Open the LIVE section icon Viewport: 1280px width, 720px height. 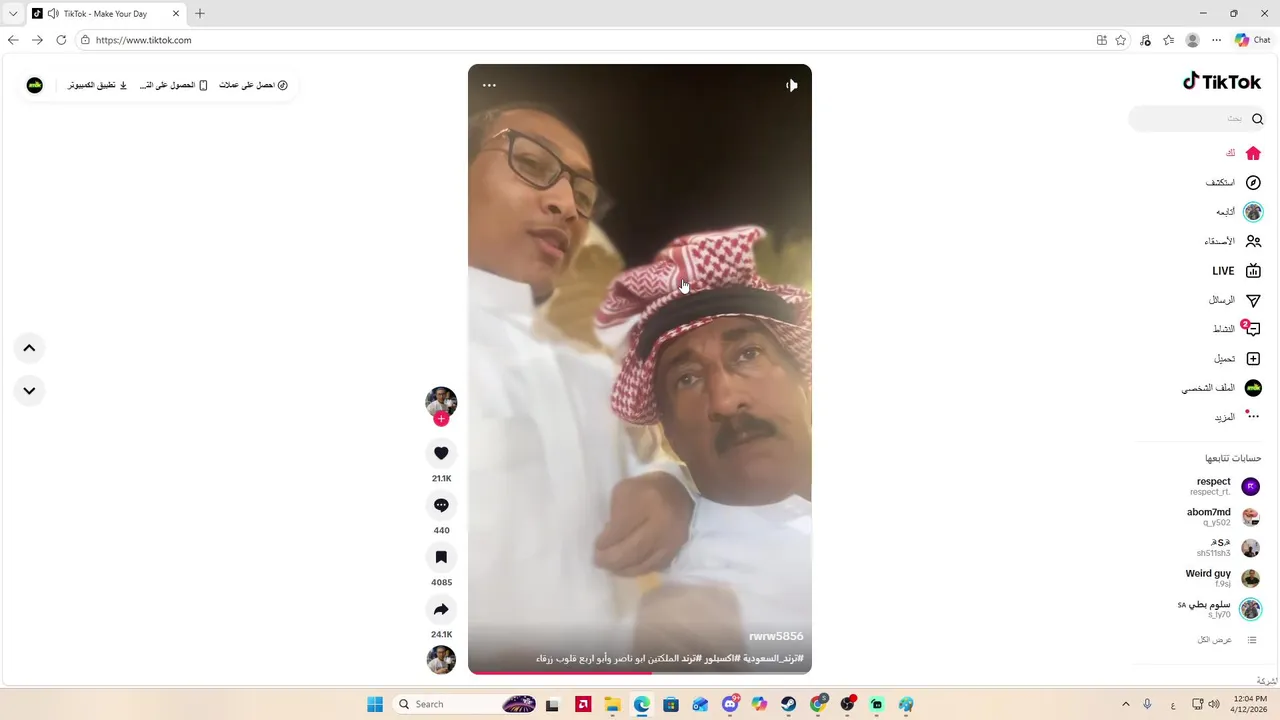click(x=1253, y=271)
